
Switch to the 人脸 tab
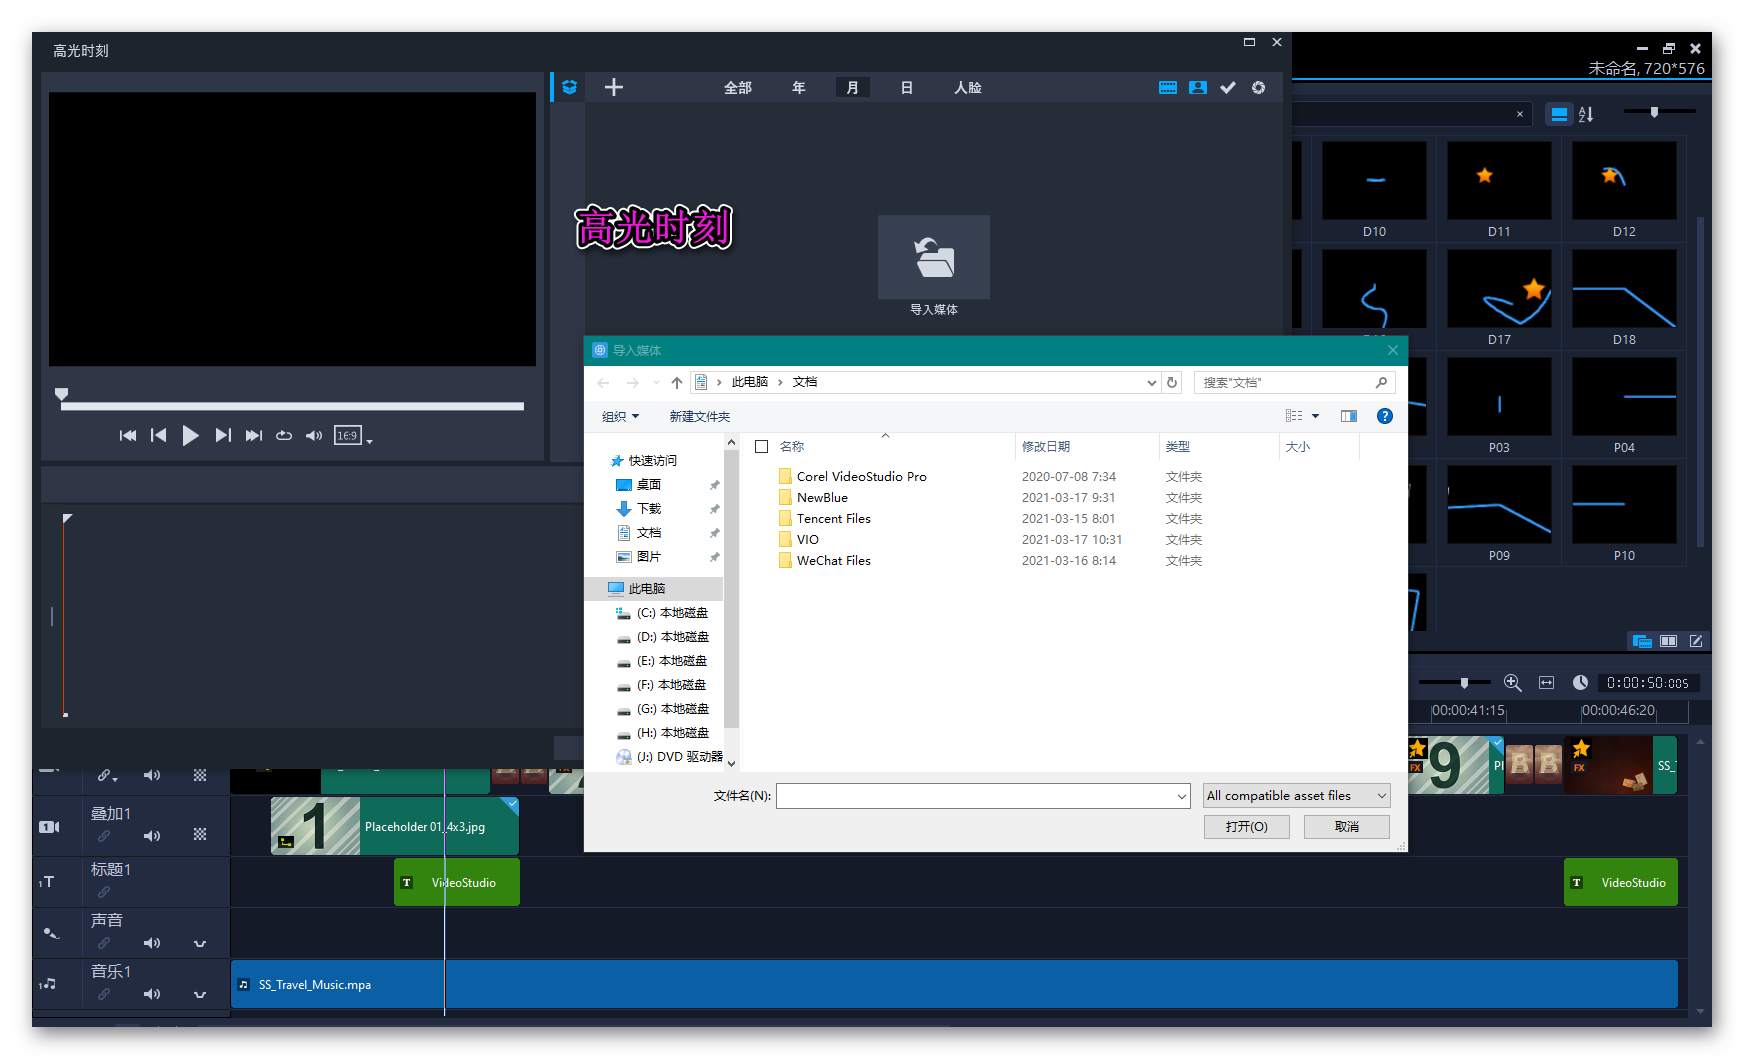point(968,88)
